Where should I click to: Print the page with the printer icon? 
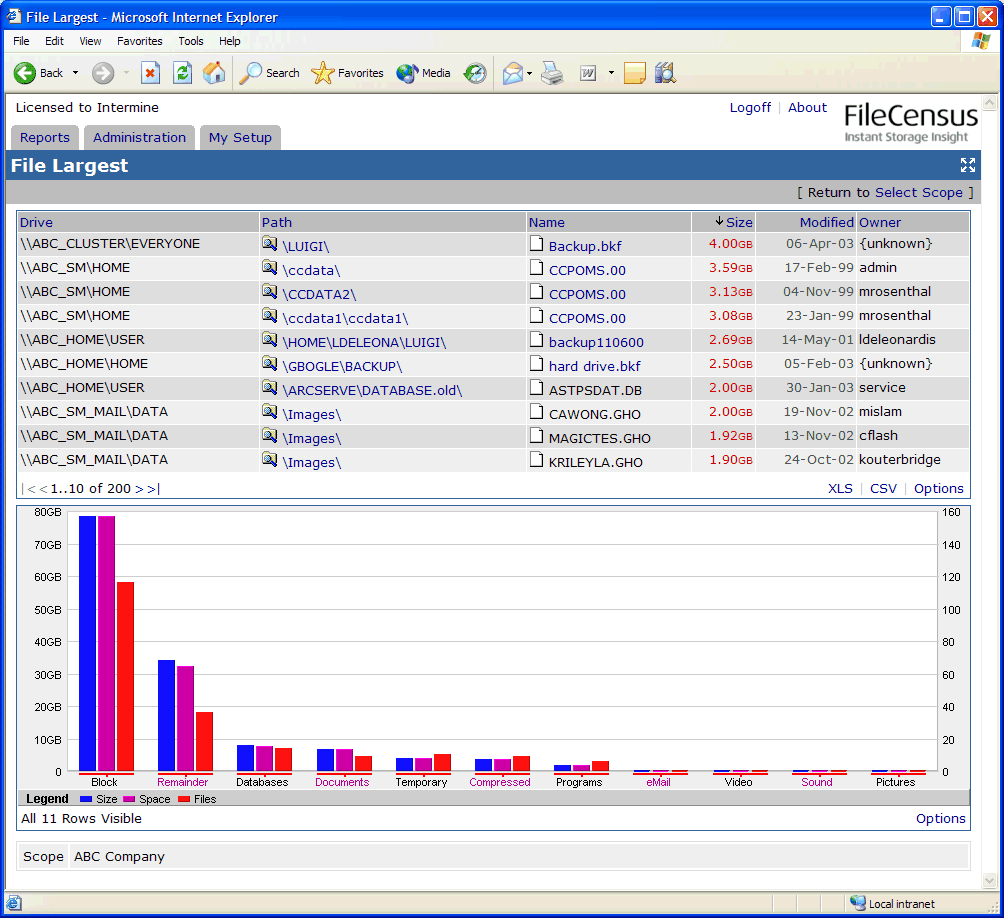[552, 73]
